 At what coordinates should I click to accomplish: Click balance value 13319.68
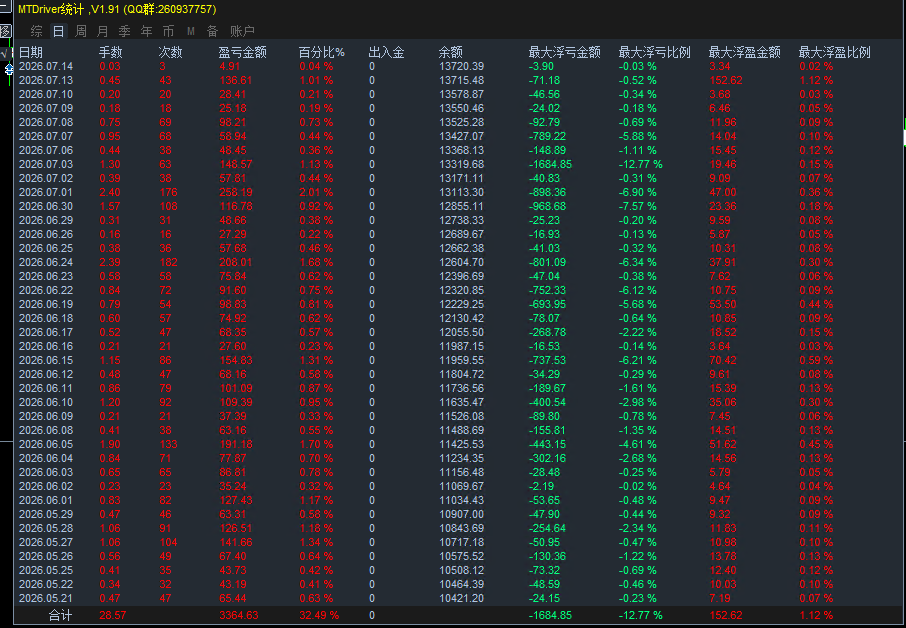coord(462,165)
